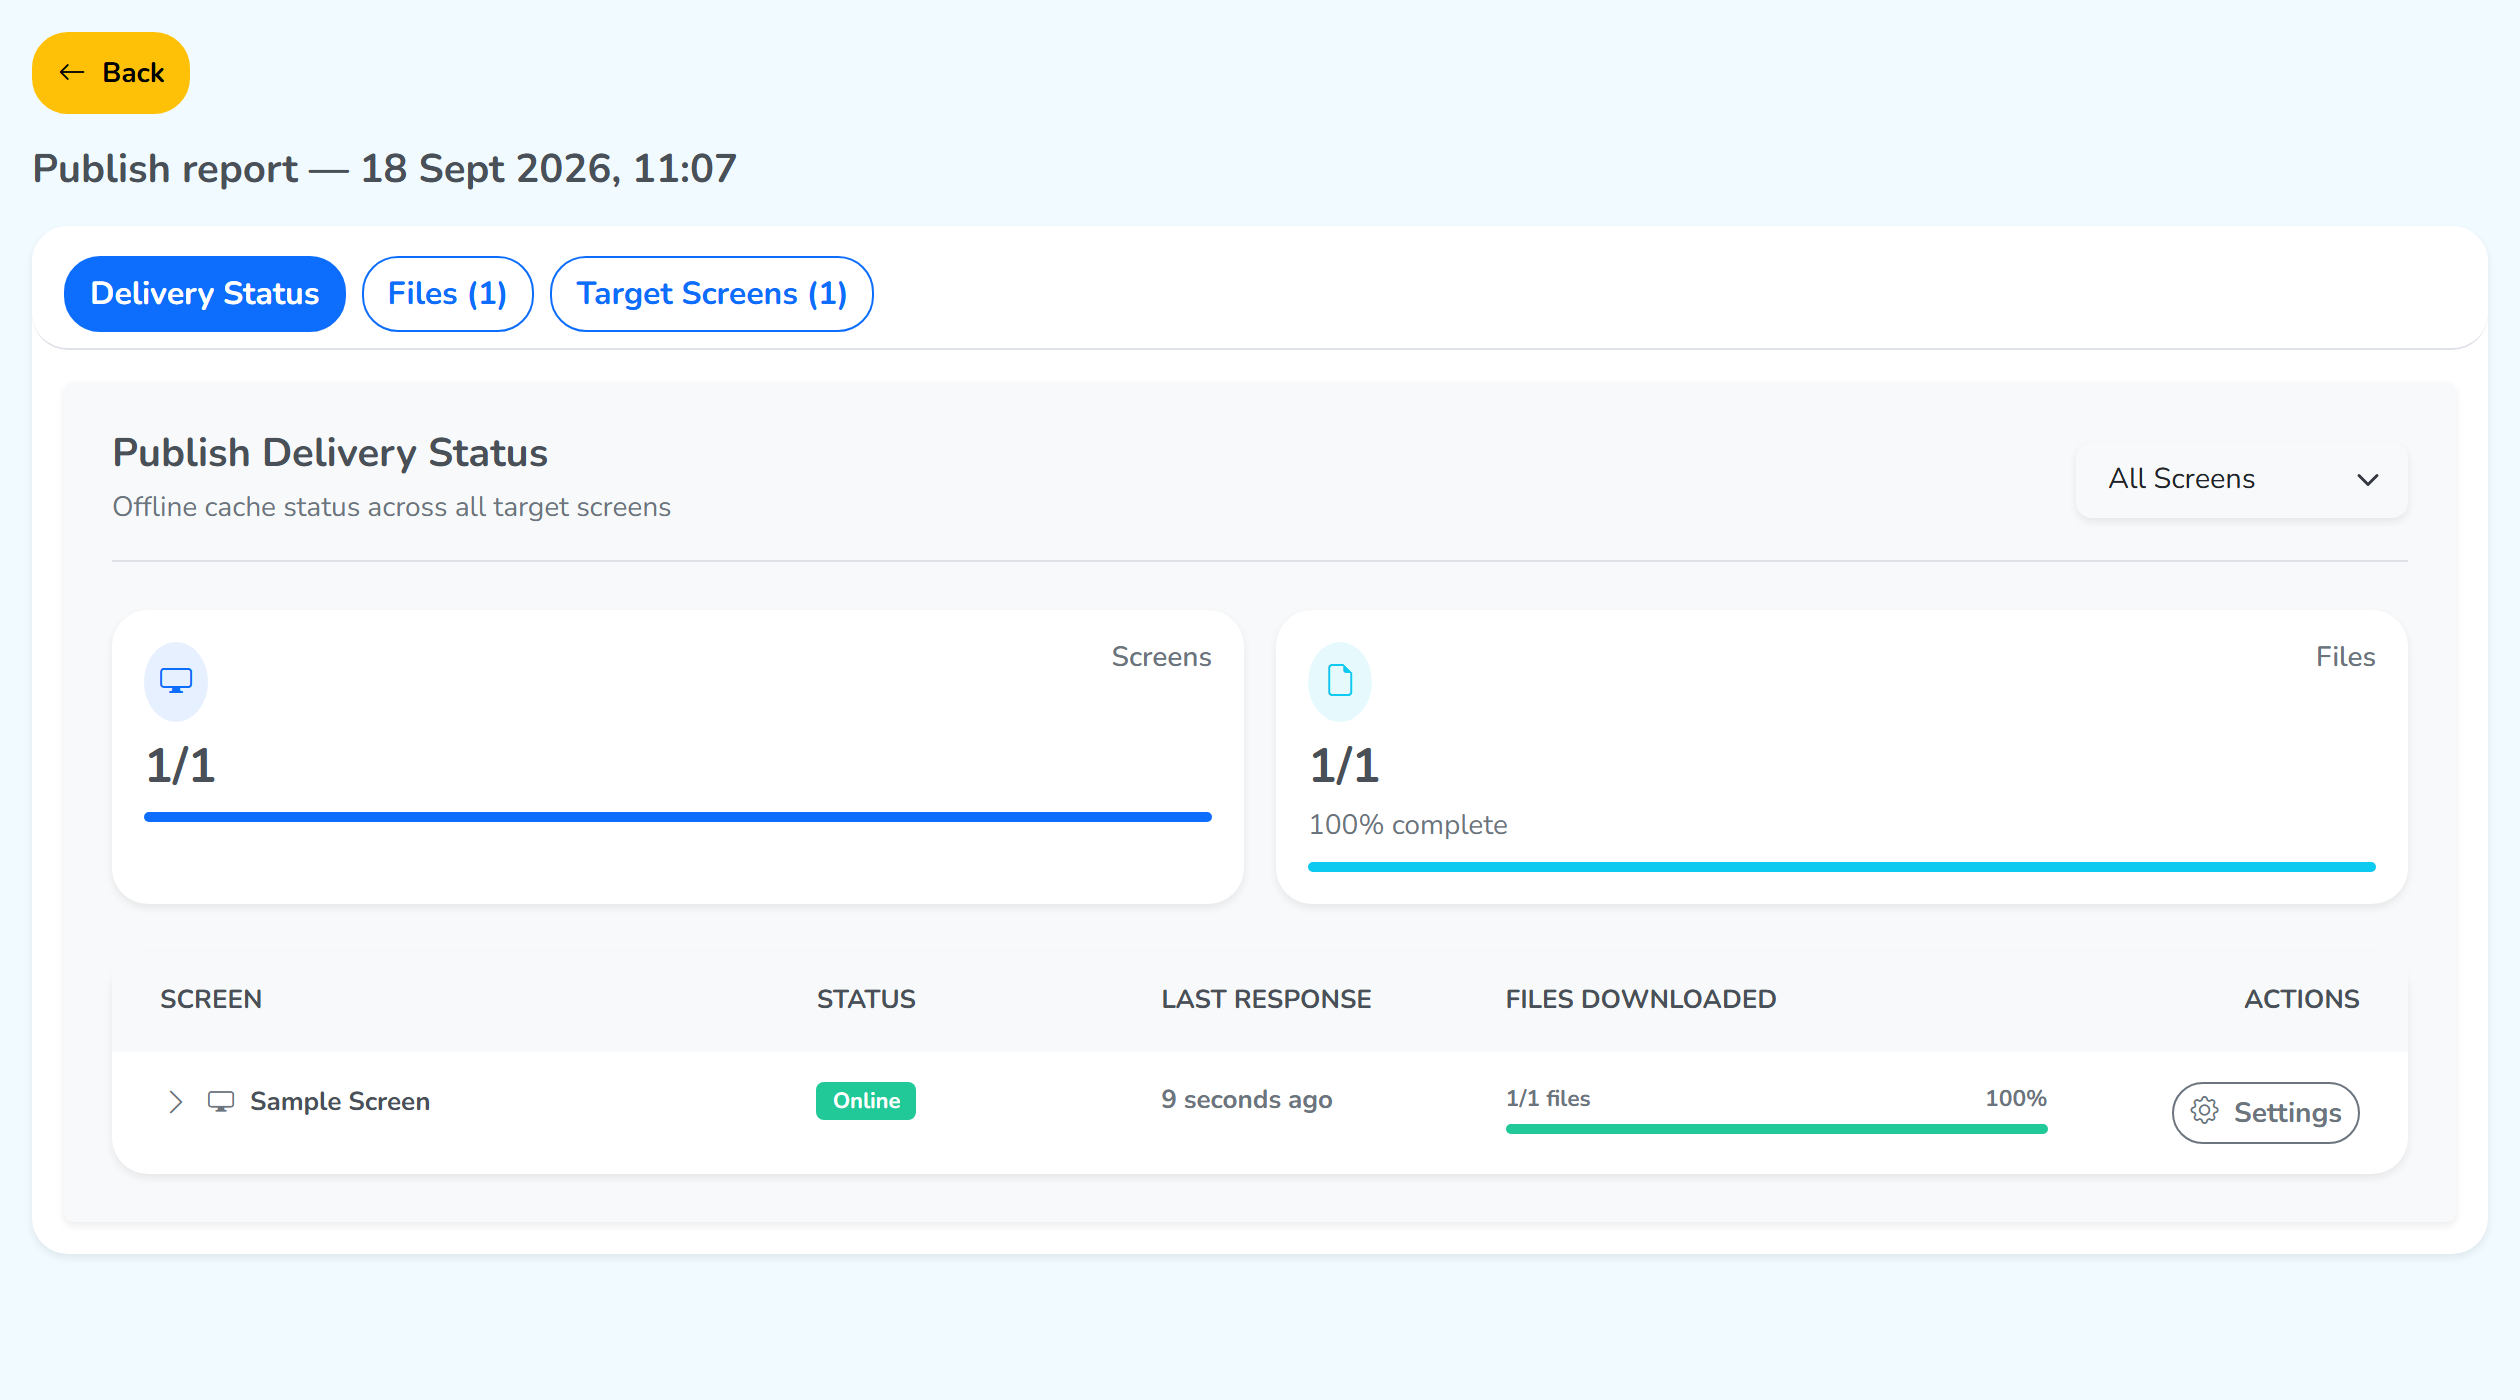The width and height of the screenshot is (2520, 1400).
Task: Click the Screens card blue progress bar
Action: tap(678, 817)
